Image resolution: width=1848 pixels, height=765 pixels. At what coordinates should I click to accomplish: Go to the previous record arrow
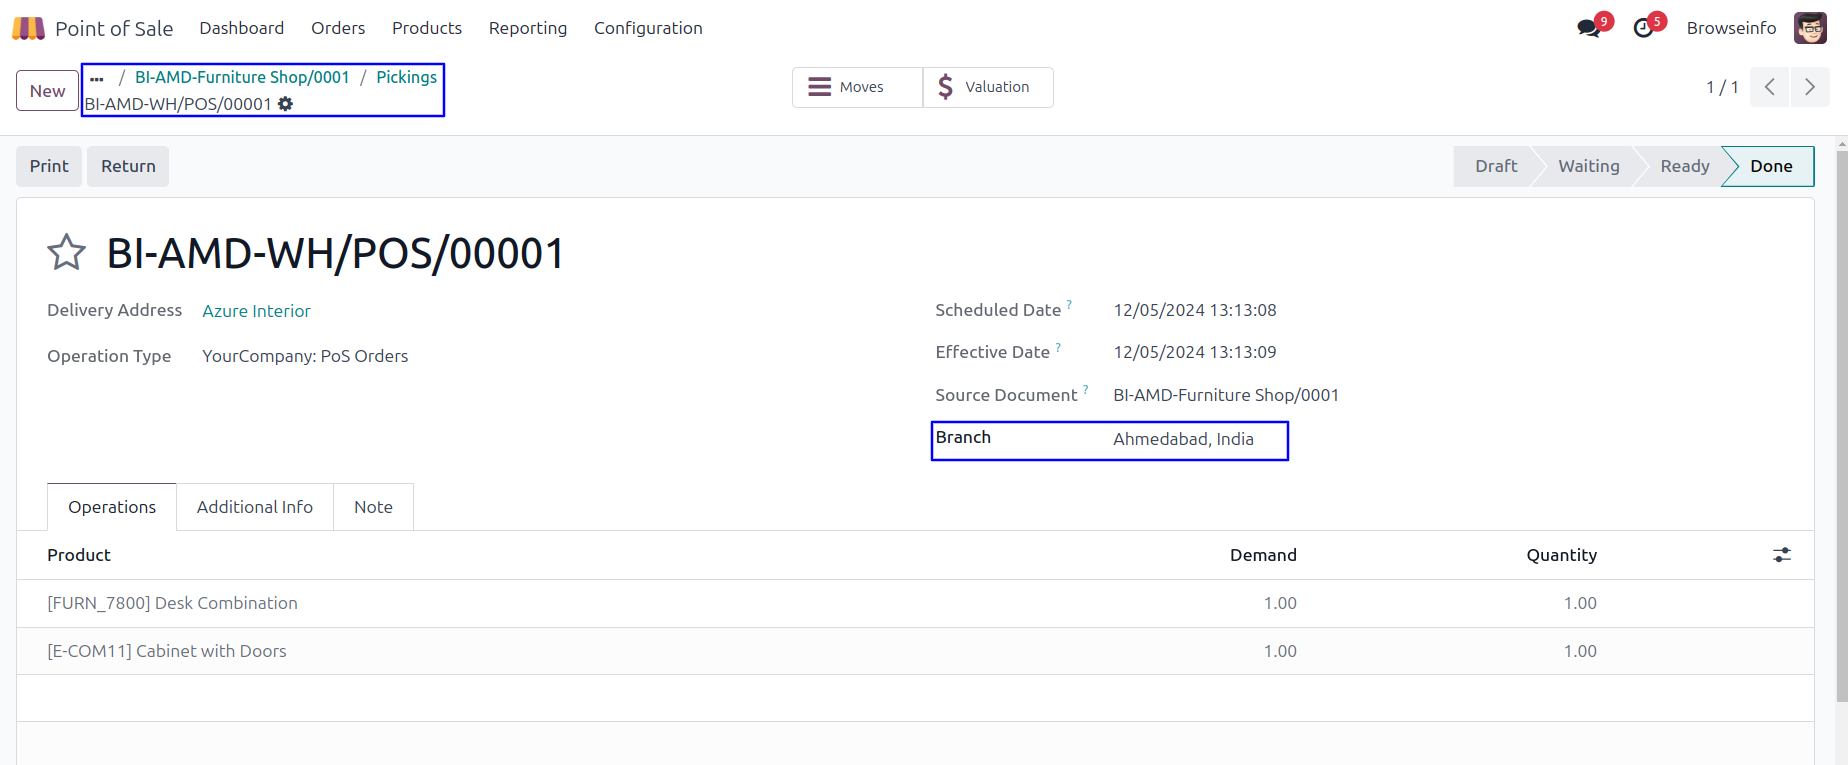(1770, 87)
